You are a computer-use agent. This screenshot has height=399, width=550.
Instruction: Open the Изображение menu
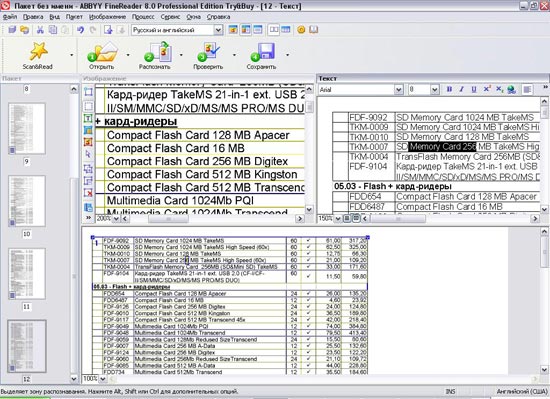107,17
